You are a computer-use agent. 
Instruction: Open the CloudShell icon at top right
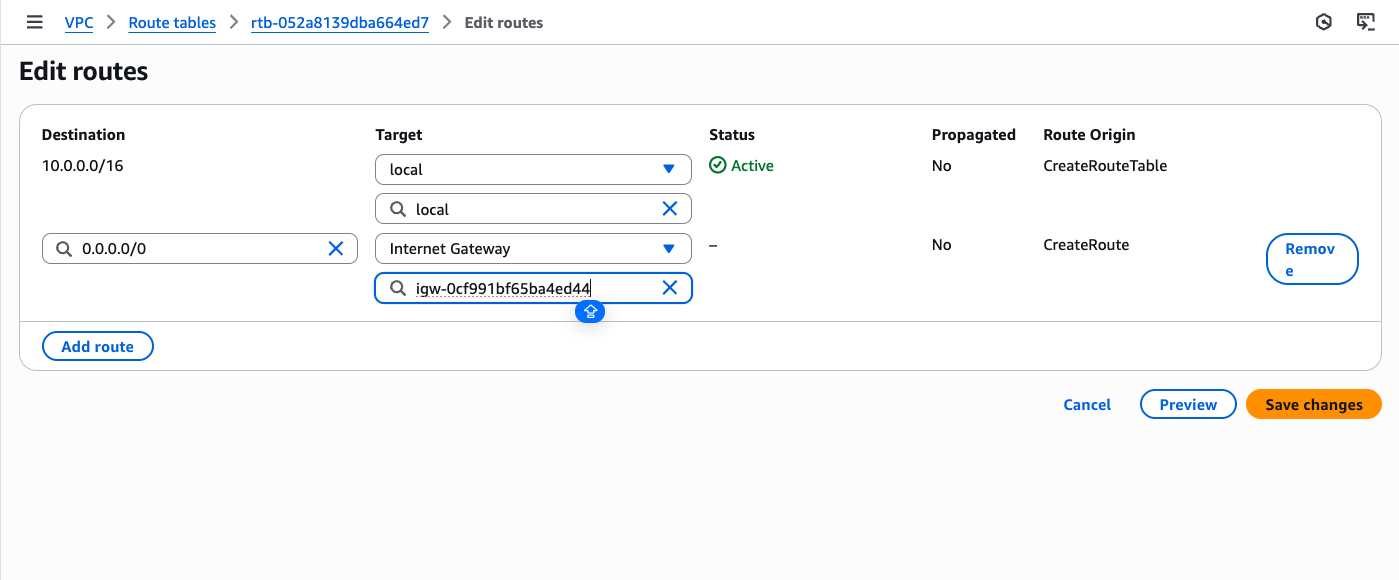[x=1366, y=22]
